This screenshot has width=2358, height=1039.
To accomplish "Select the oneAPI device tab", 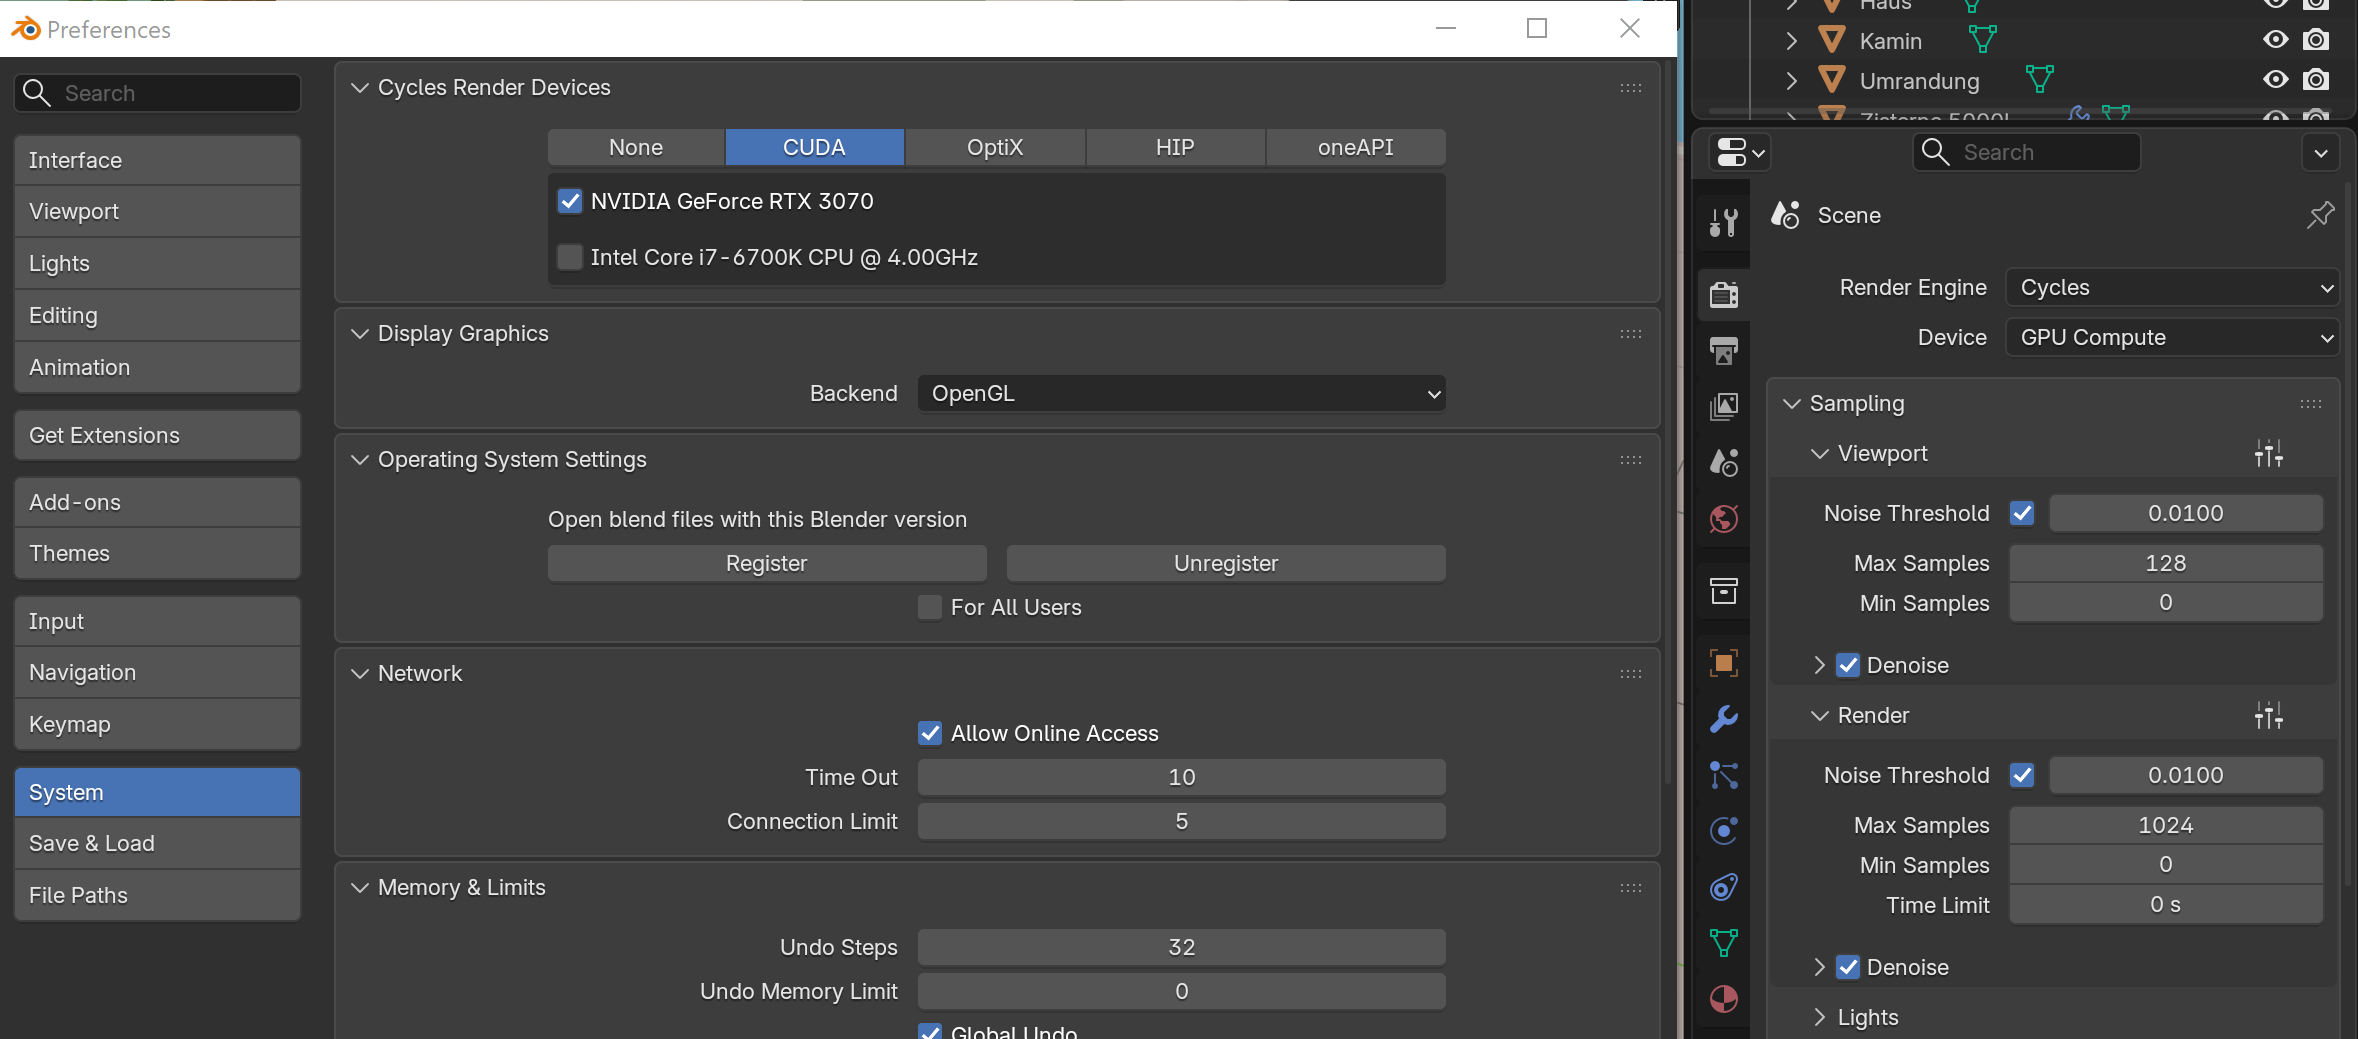I will [1356, 147].
